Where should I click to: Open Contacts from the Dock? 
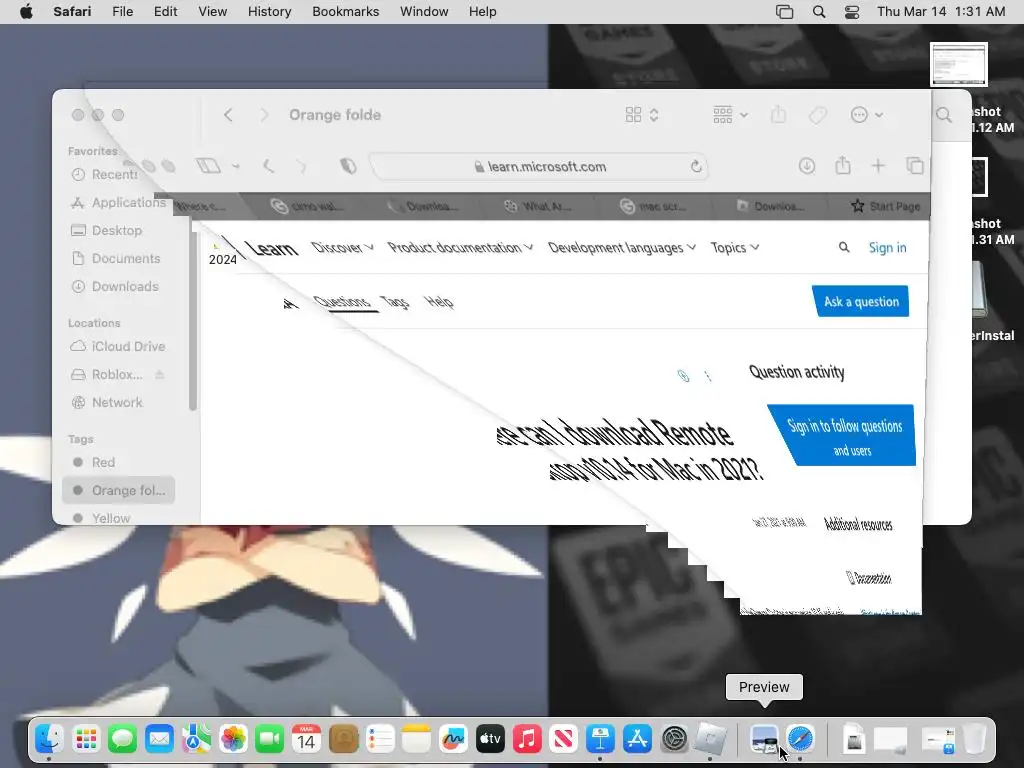(344, 739)
